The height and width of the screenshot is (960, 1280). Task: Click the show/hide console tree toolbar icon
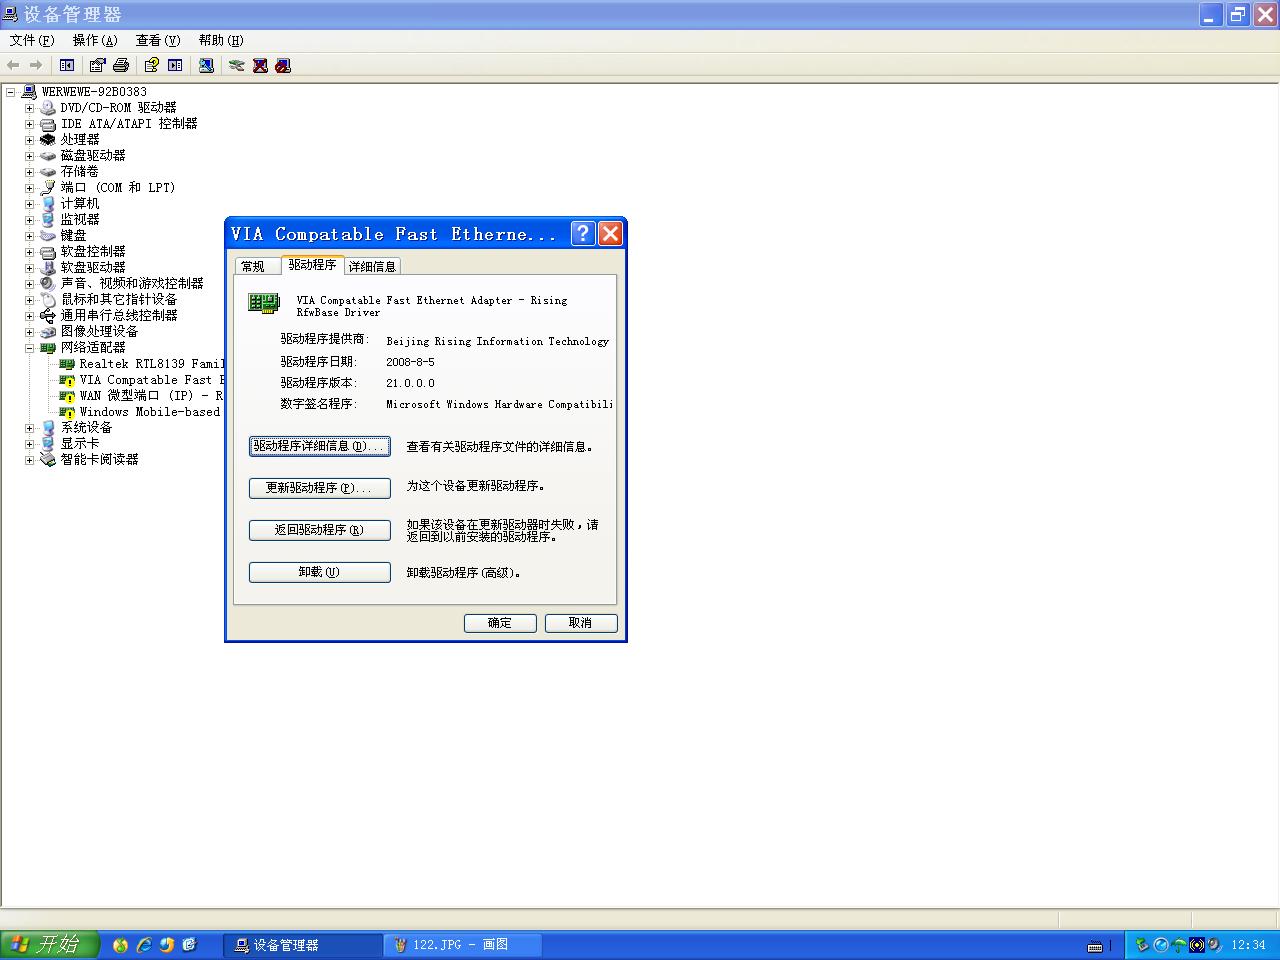pyautogui.click(x=67, y=65)
